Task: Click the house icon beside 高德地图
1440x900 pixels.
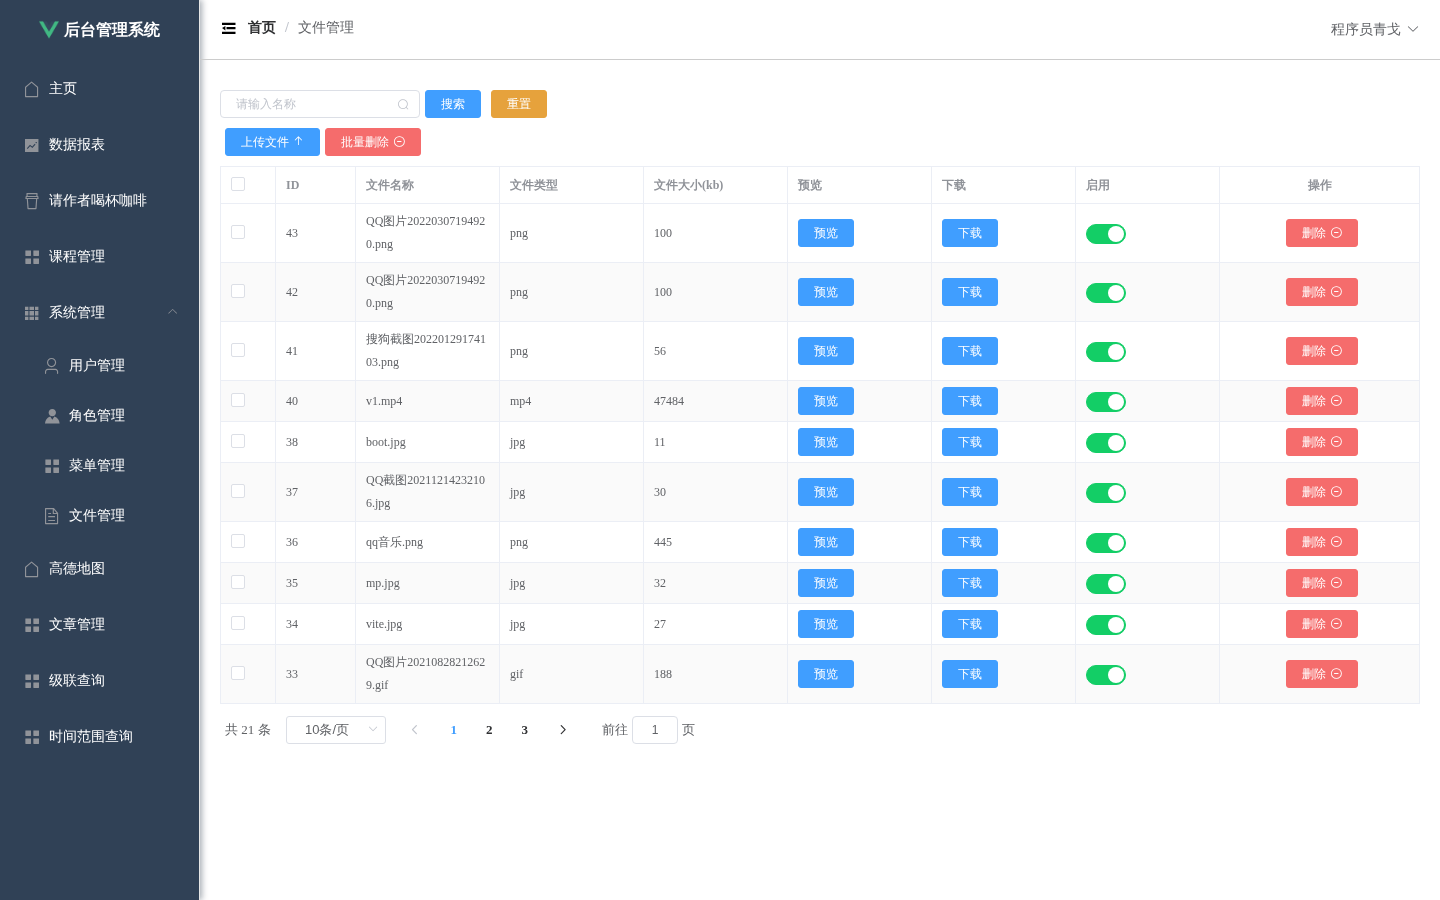Action: point(32,569)
